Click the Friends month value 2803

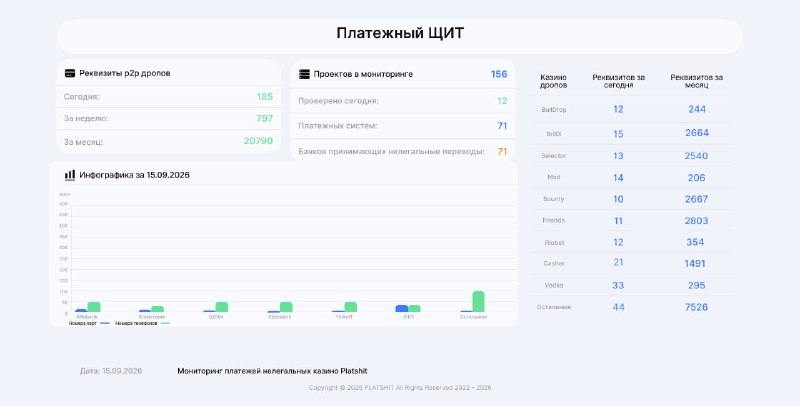click(x=696, y=221)
